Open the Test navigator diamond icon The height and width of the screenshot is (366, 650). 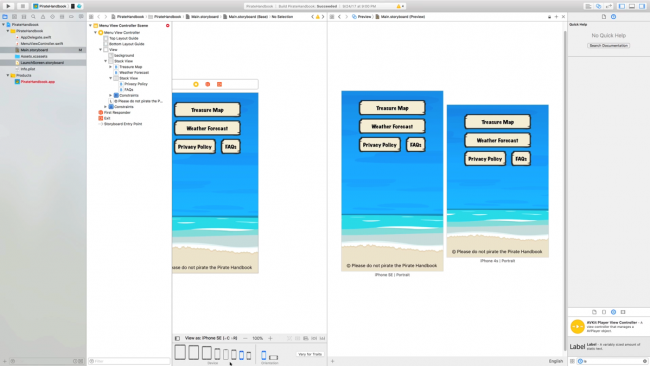(52, 17)
